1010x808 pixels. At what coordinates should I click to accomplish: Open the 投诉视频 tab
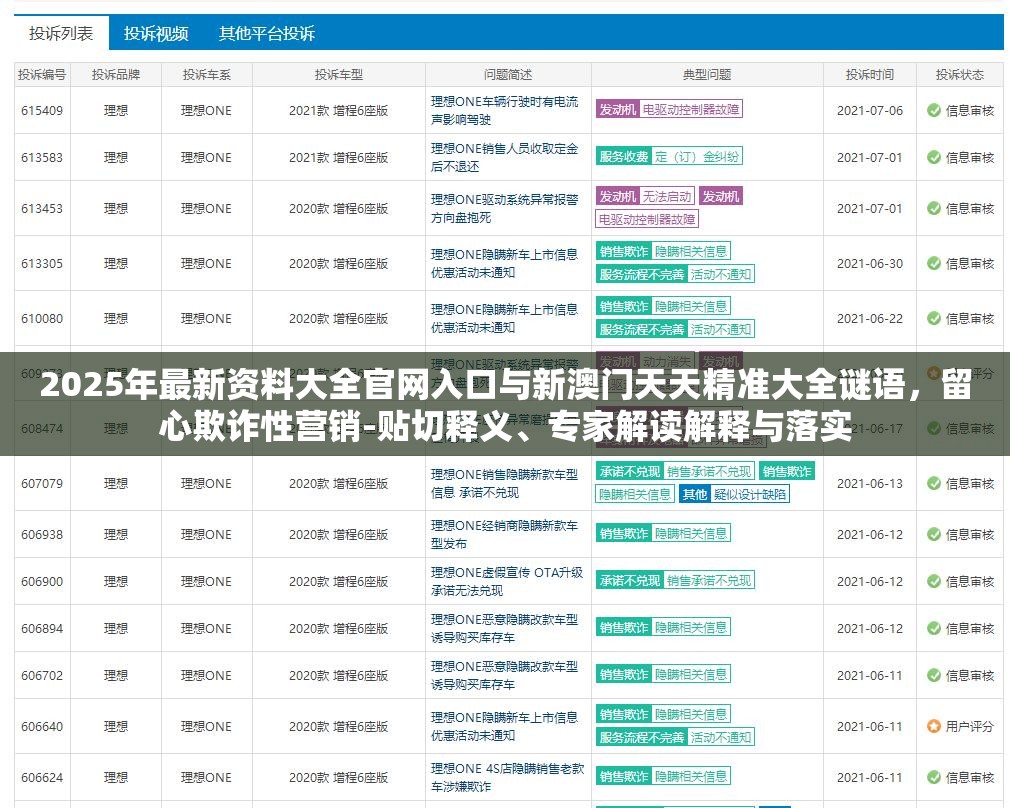(156, 34)
